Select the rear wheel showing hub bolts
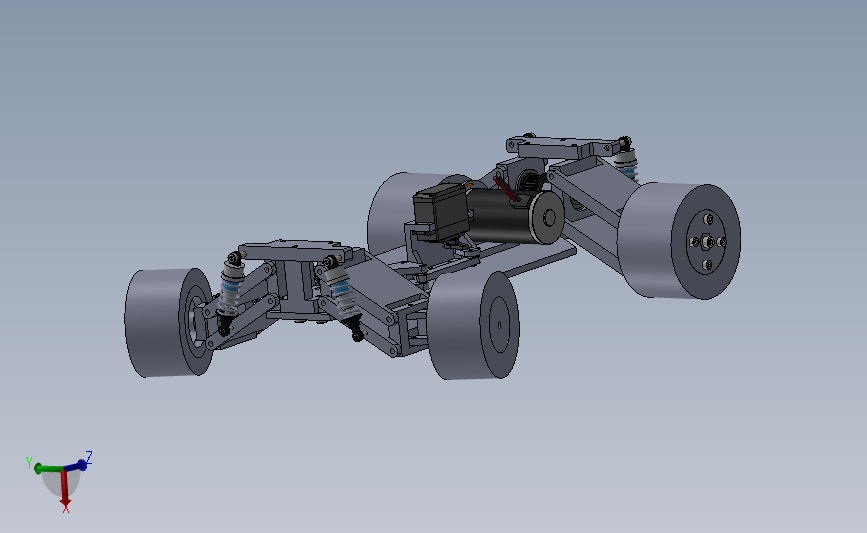 [680, 241]
